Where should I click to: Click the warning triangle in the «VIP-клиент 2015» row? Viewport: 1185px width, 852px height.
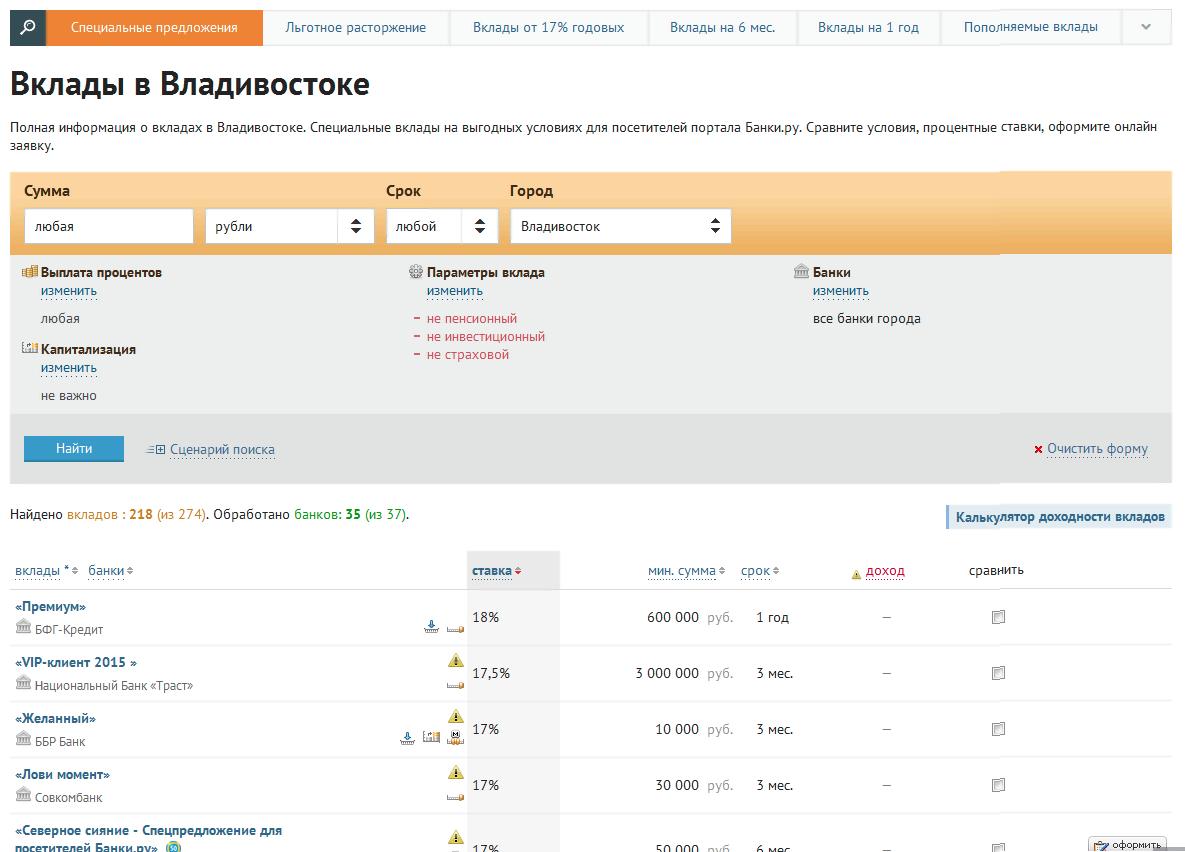click(456, 661)
